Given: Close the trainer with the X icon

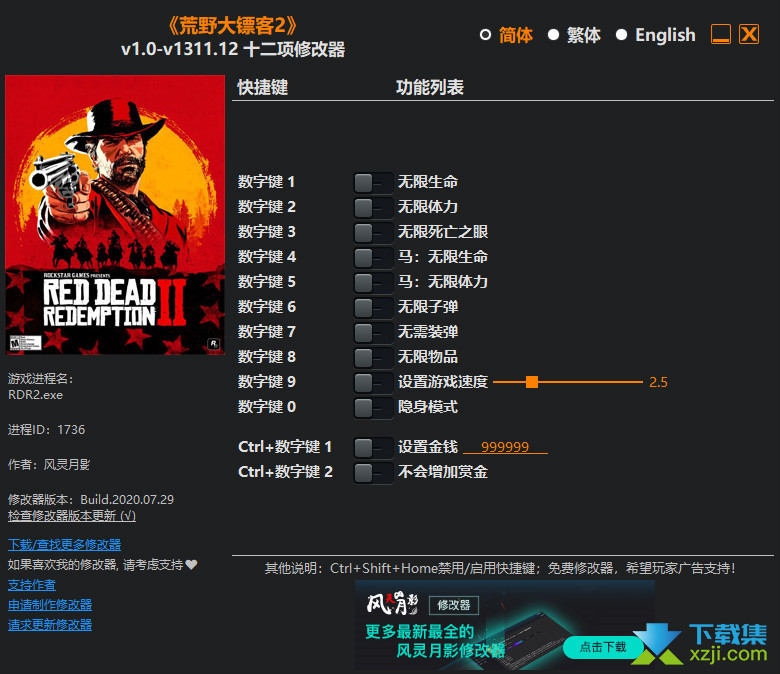Looking at the screenshot, I should click(x=749, y=34).
